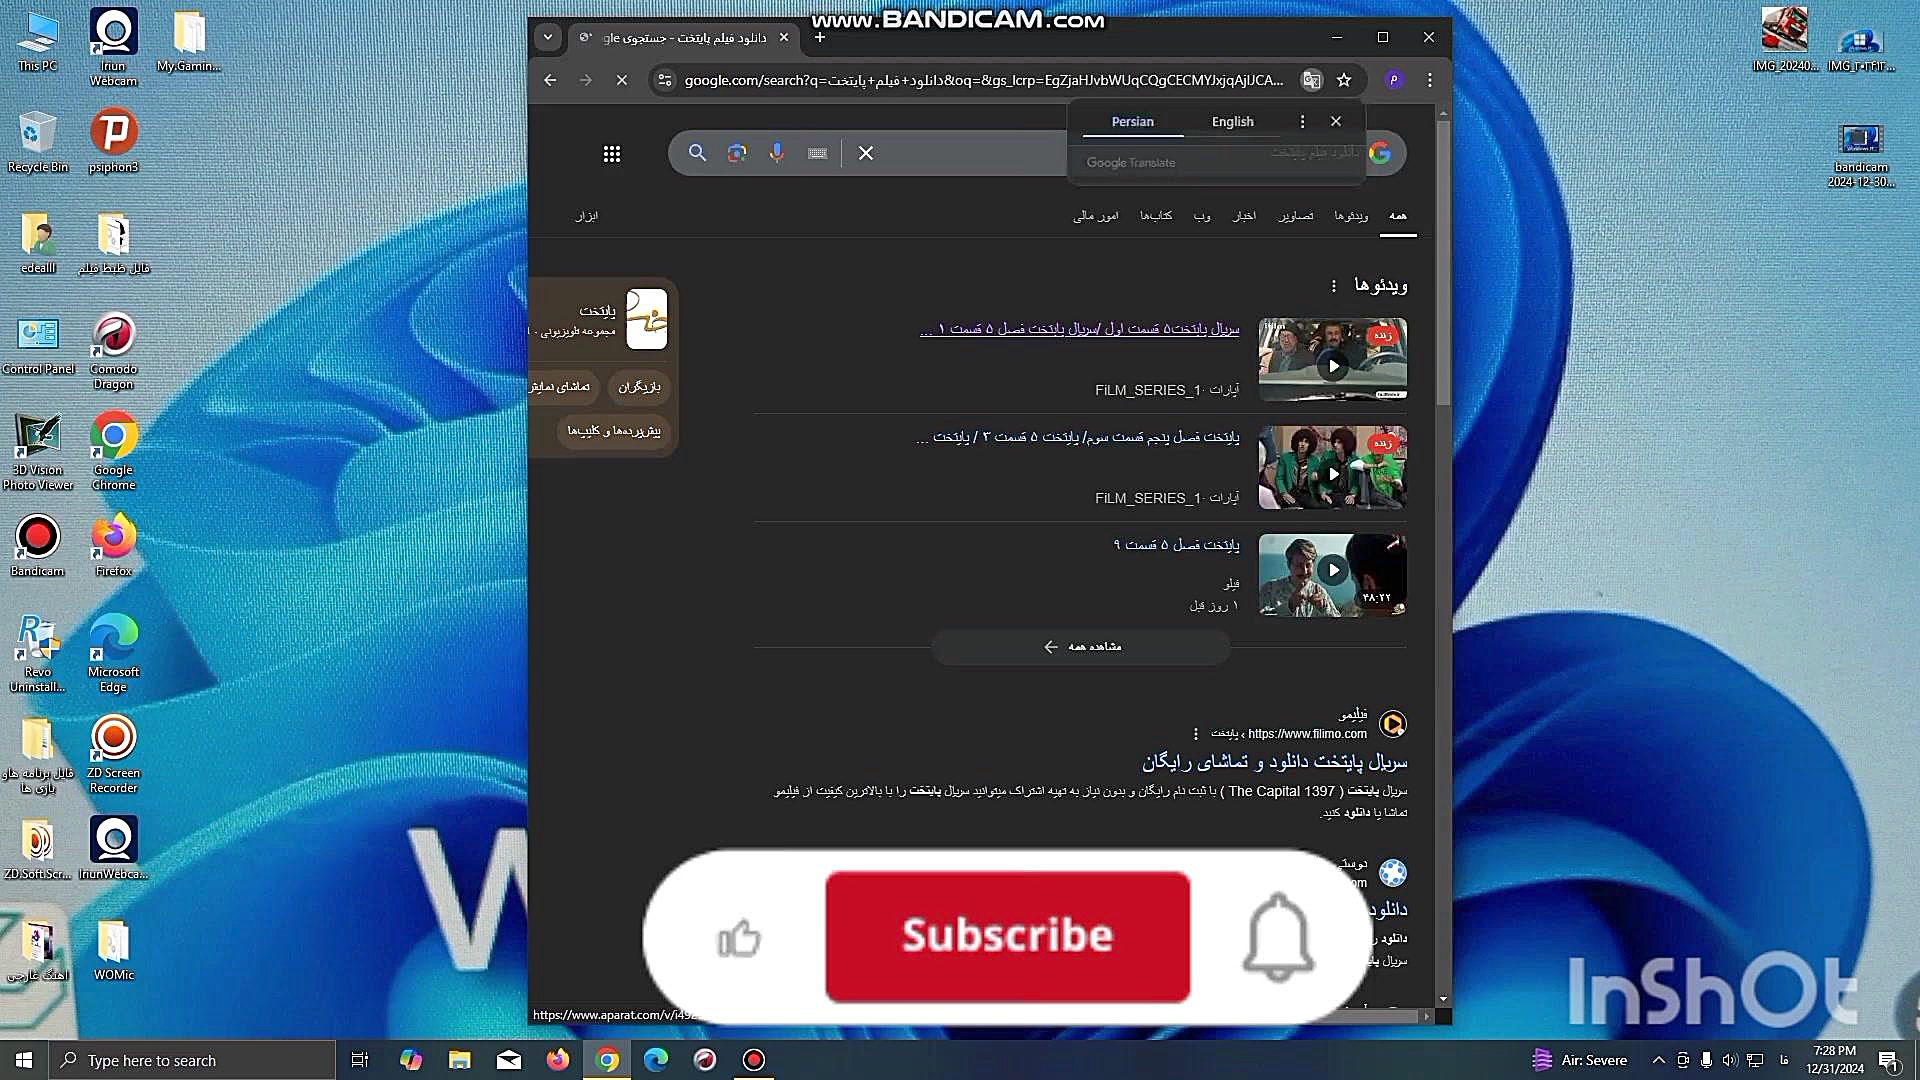This screenshot has width=1920, height=1080.
Task: Switch to تصاویر search filter
Action: click(1296, 216)
